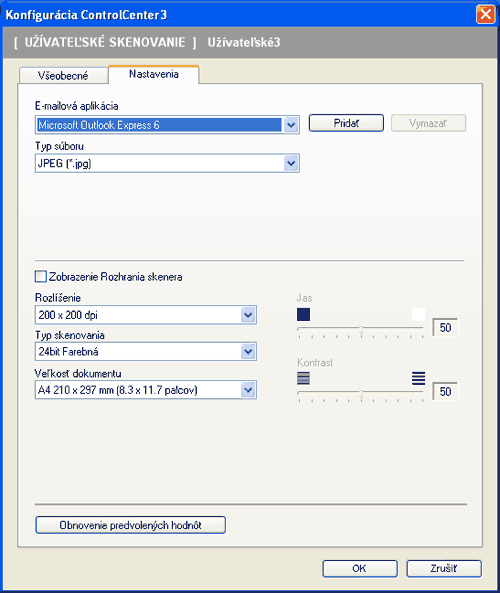
Task: Switch to the Všeobecné tab
Action: [x=63, y=76]
